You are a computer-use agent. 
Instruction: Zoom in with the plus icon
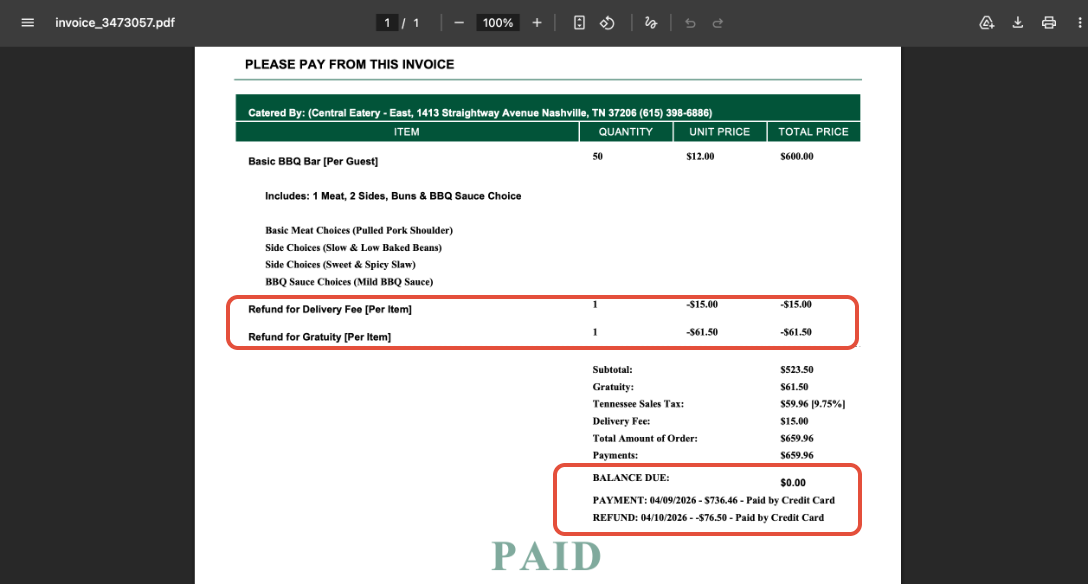(x=536, y=23)
